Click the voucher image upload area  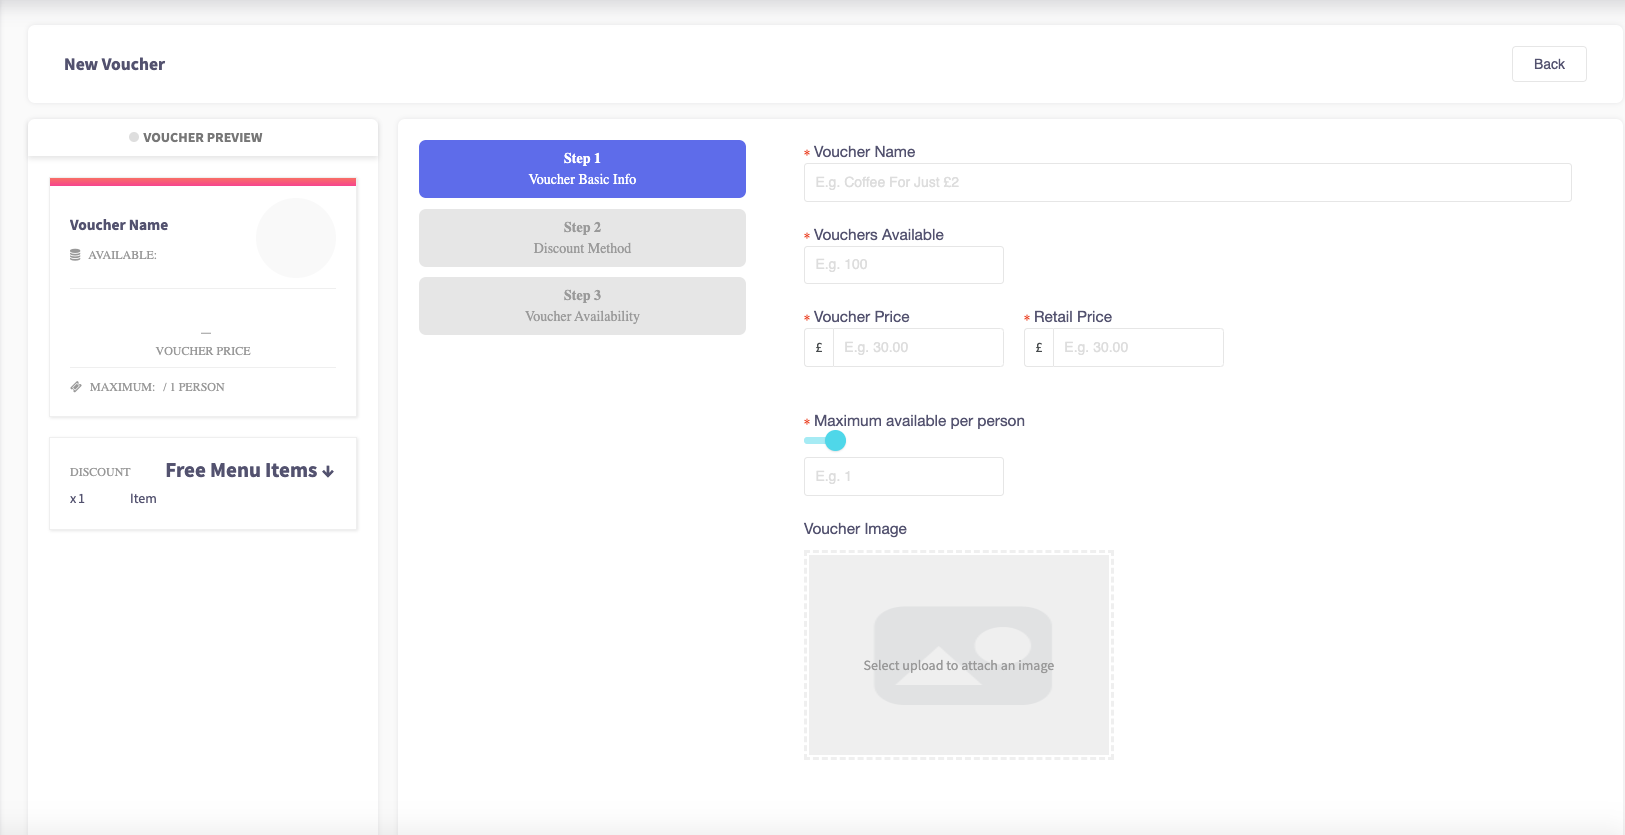coord(959,655)
